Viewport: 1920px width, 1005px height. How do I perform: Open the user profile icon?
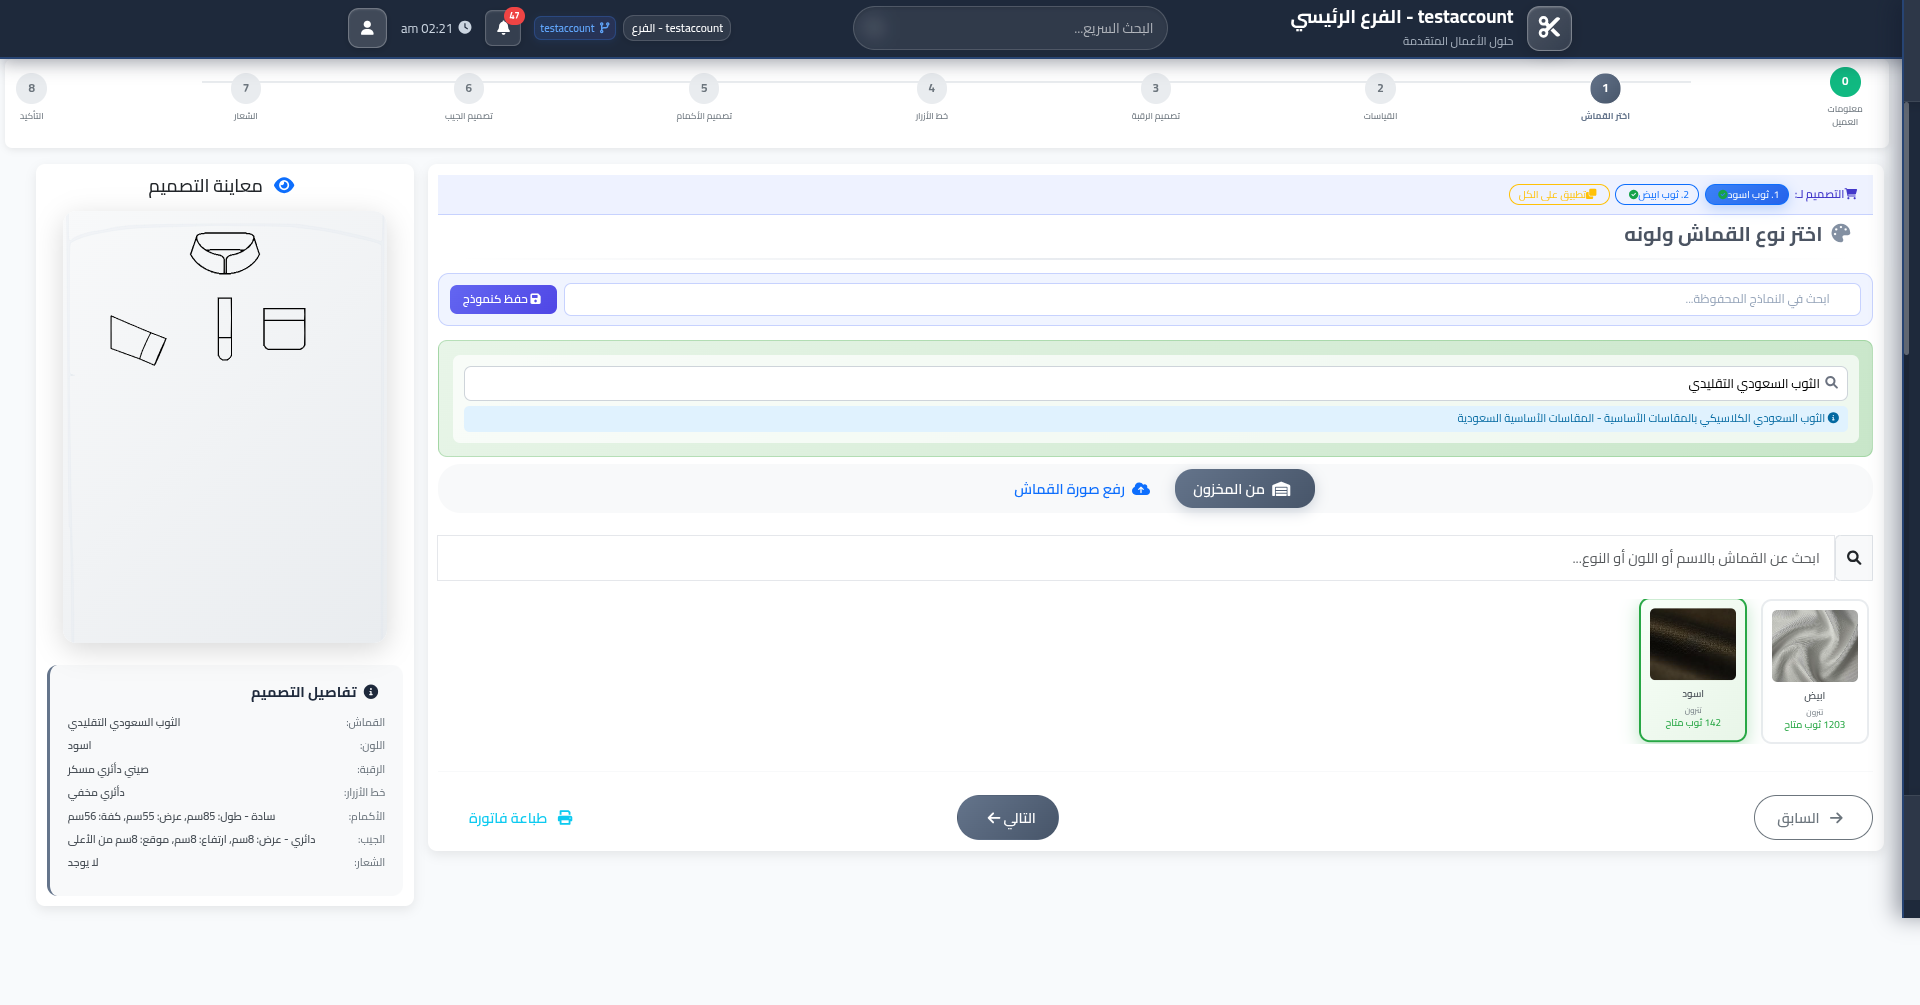(x=367, y=28)
